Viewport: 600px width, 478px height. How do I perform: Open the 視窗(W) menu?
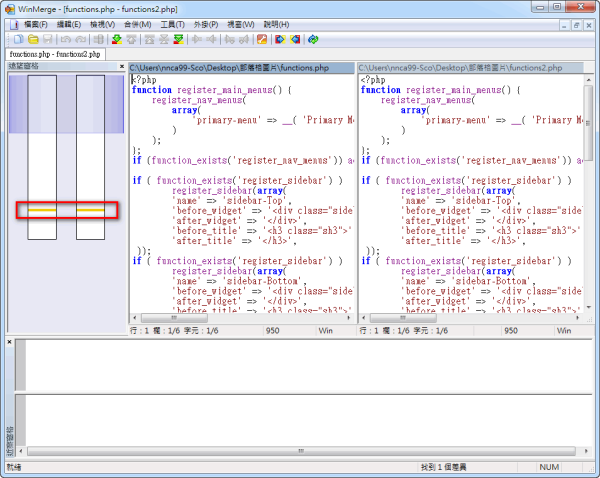(242, 24)
